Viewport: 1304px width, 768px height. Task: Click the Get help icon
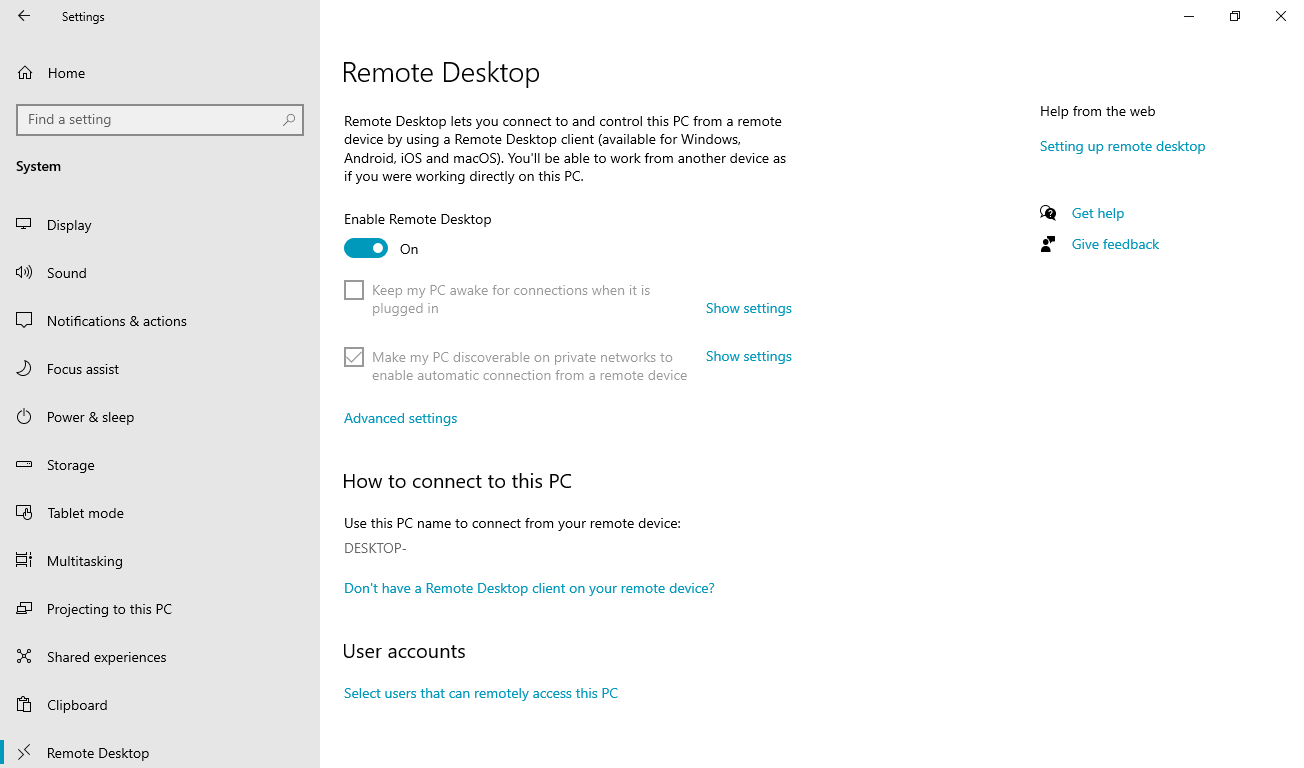(x=1047, y=212)
